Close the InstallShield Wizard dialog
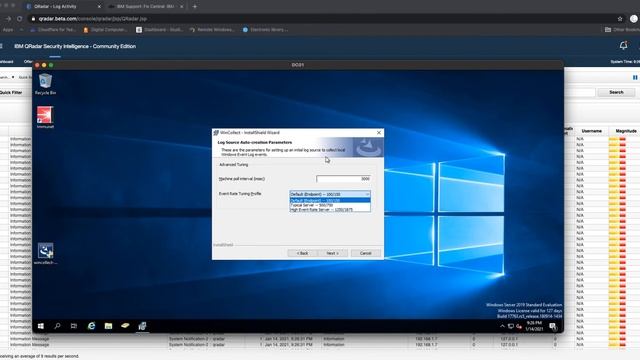640x360 pixels. [379, 133]
